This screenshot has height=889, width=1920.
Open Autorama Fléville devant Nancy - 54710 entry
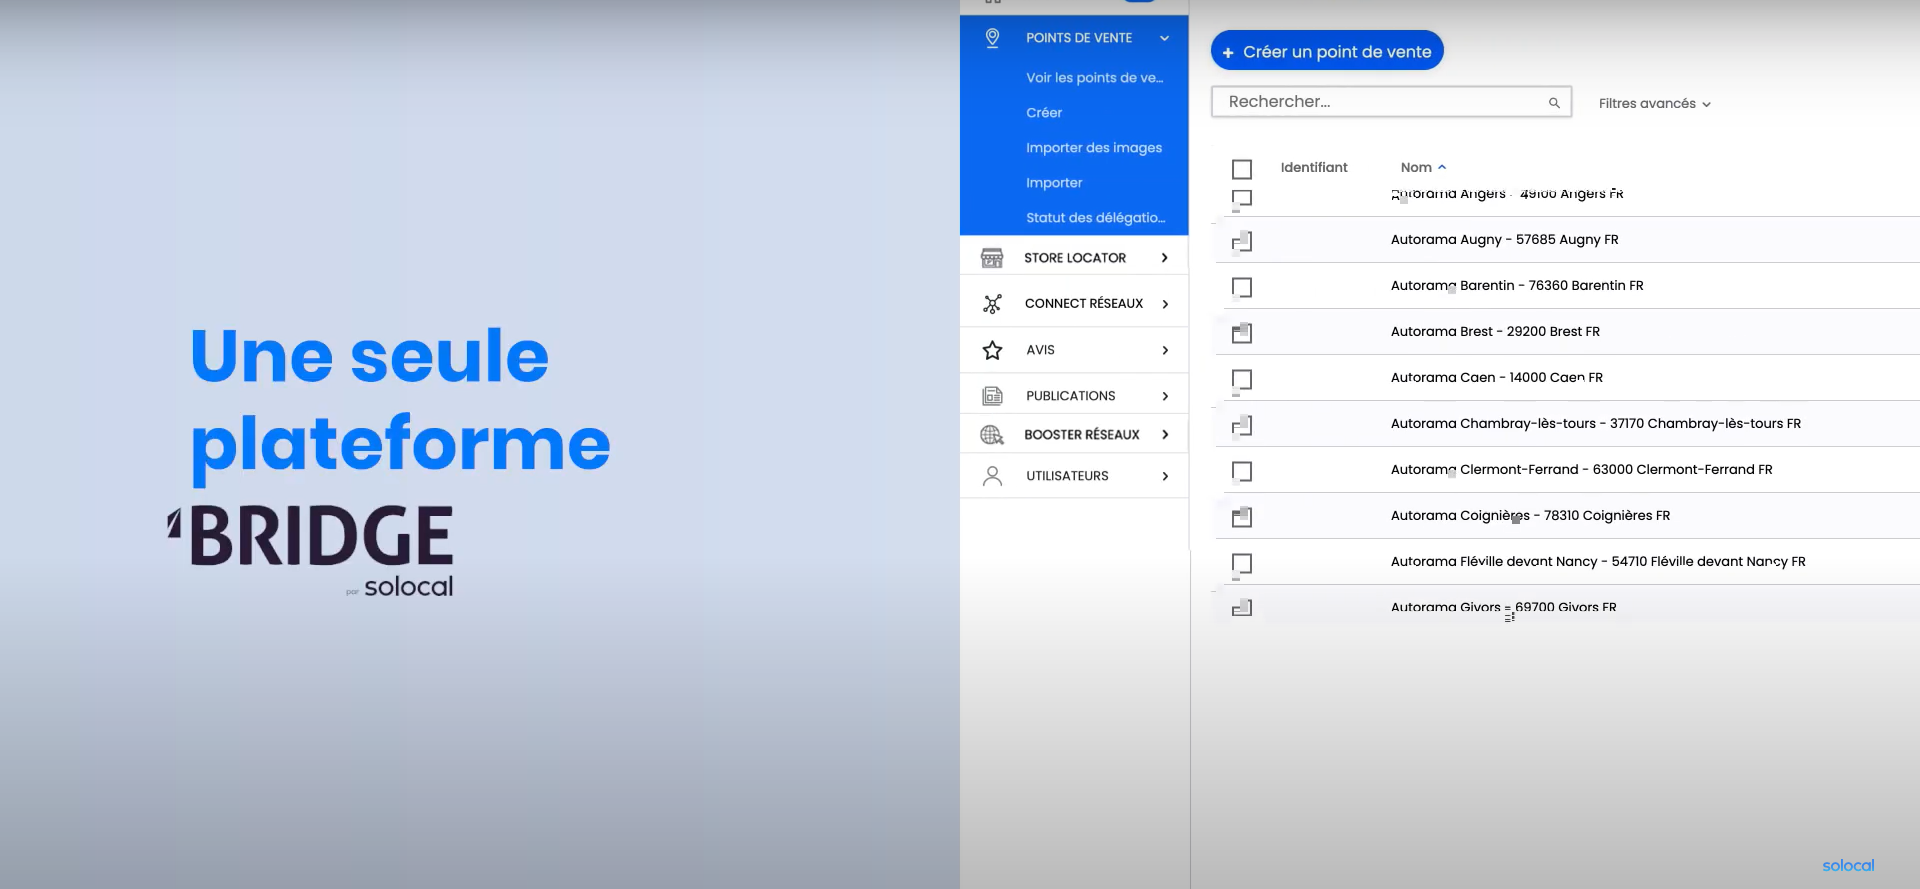pos(1598,562)
